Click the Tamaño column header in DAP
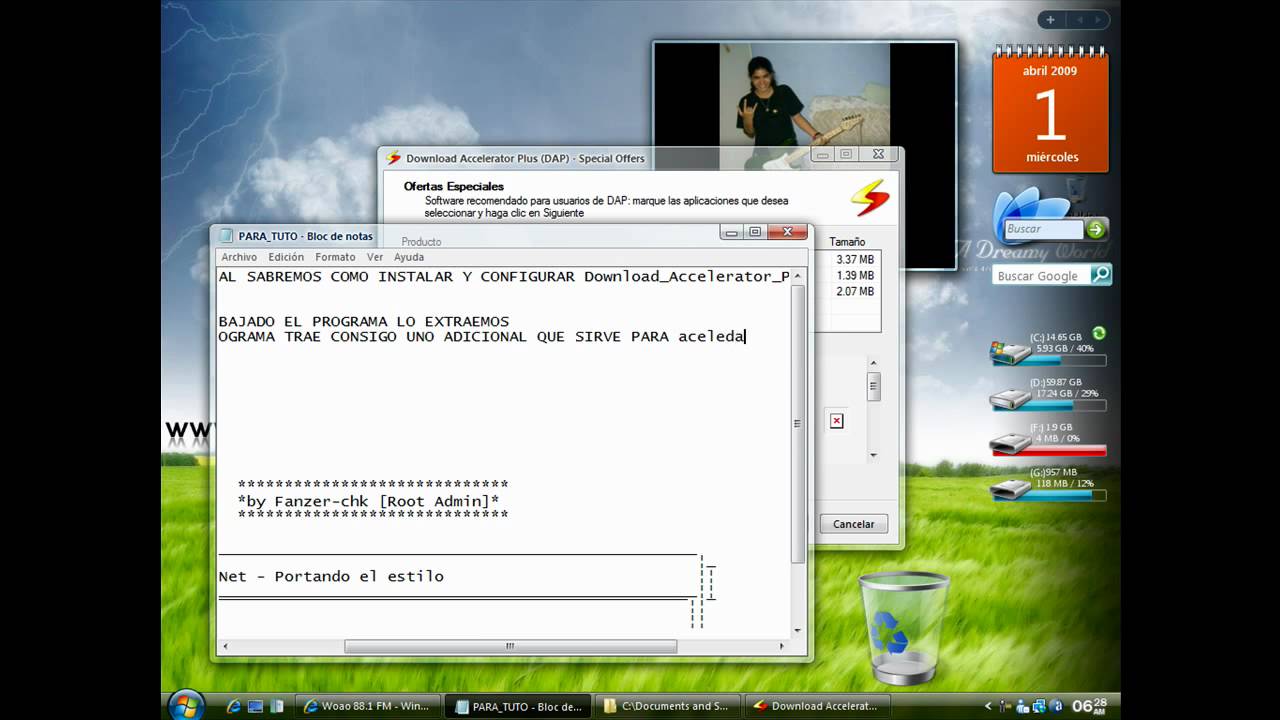Image resolution: width=1280 pixels, height=720 pixels. tap(846, 241)
